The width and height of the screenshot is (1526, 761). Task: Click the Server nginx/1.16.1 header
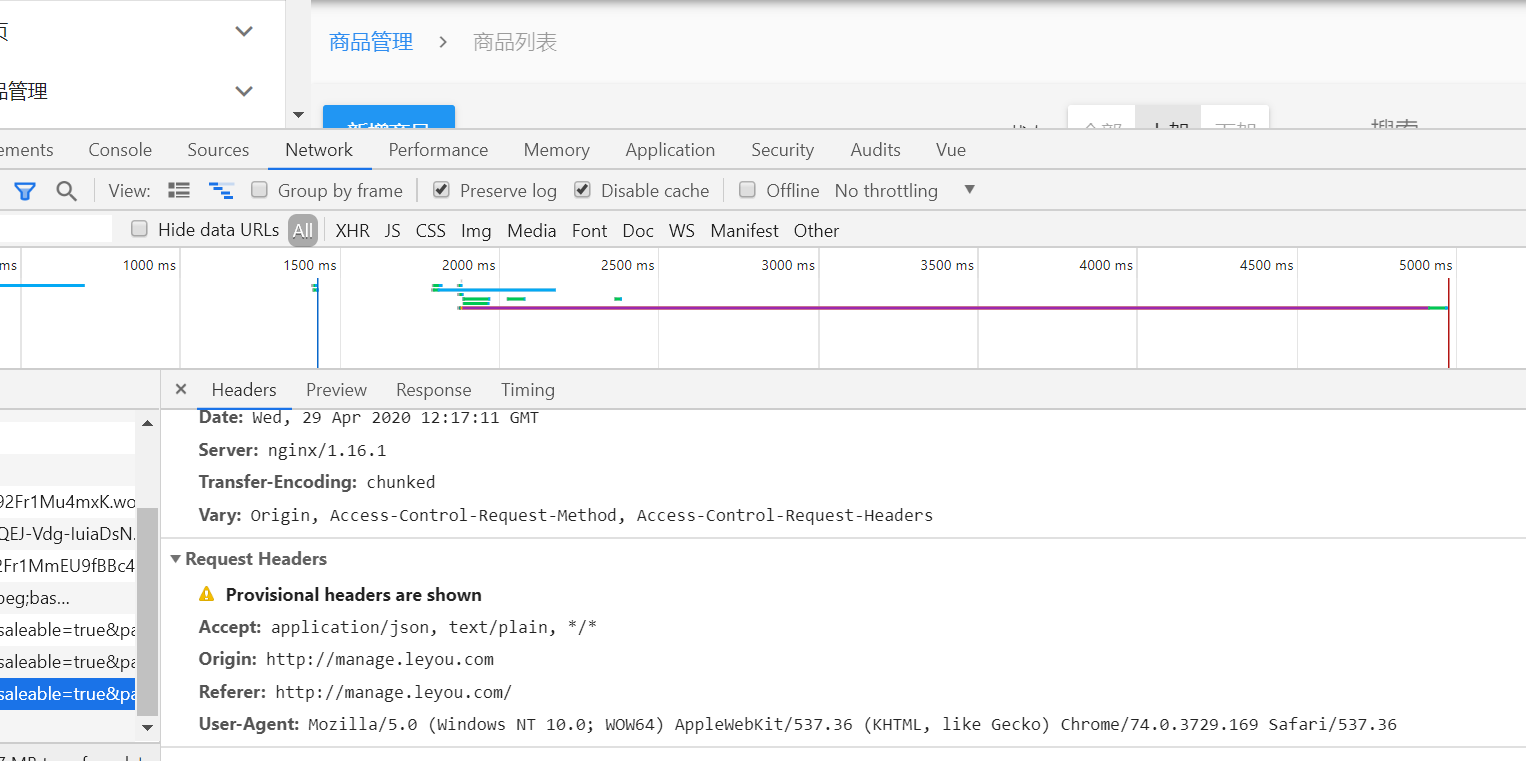pos(292,450)
